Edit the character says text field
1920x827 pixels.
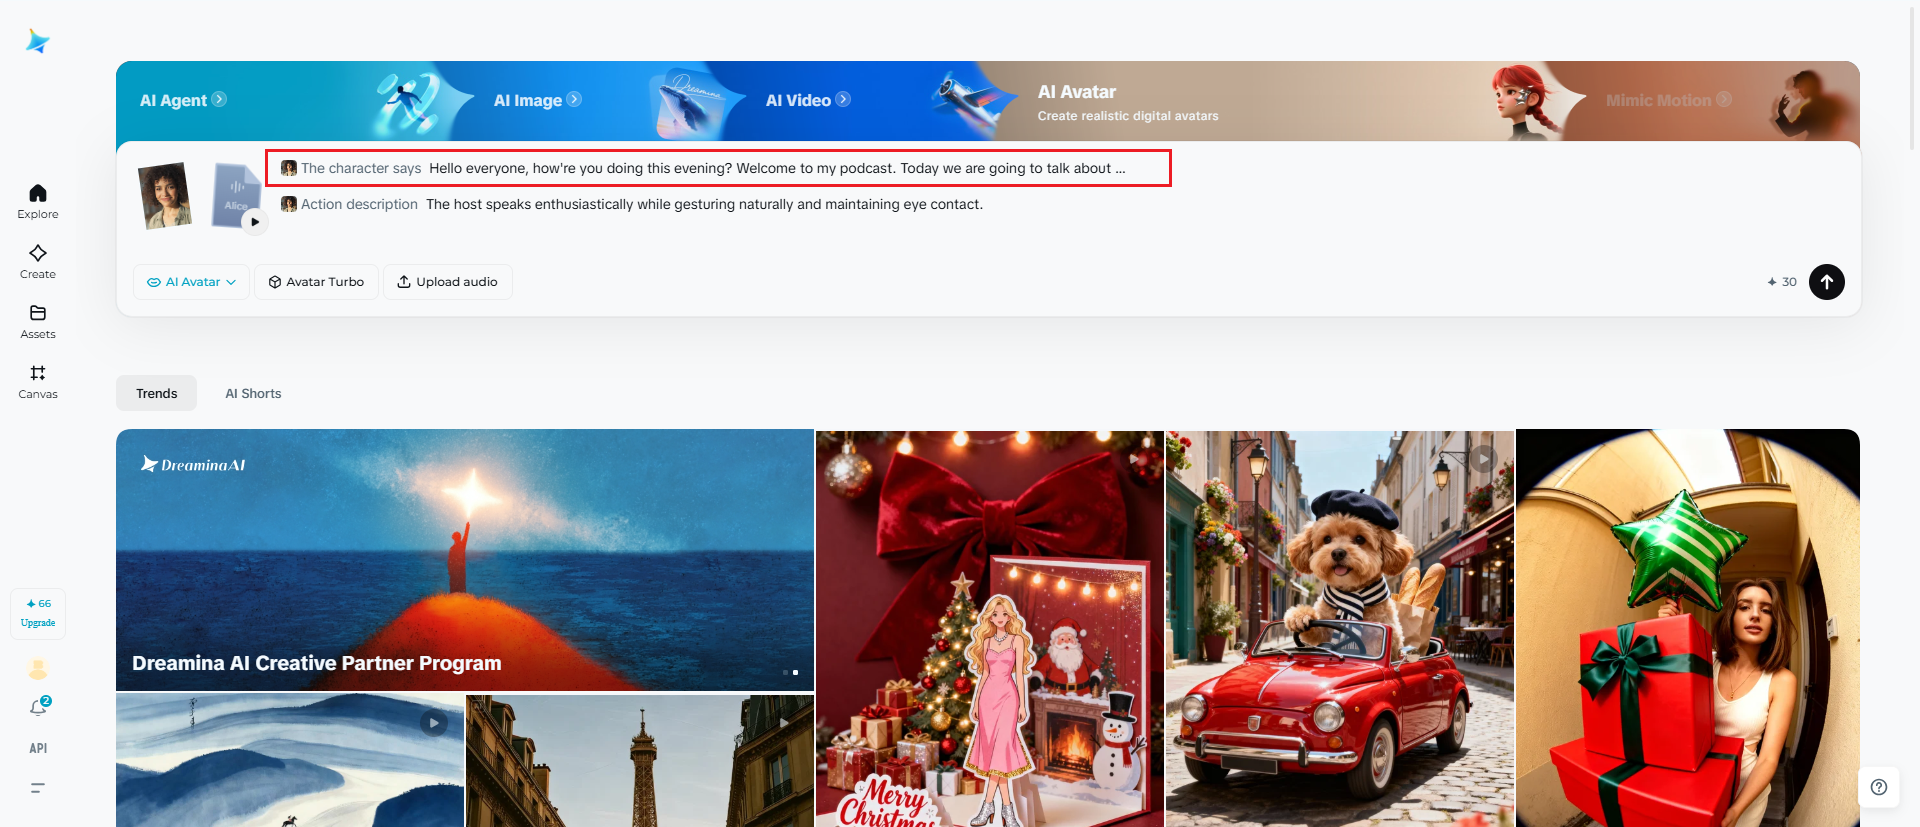click(x=718, y=168)
